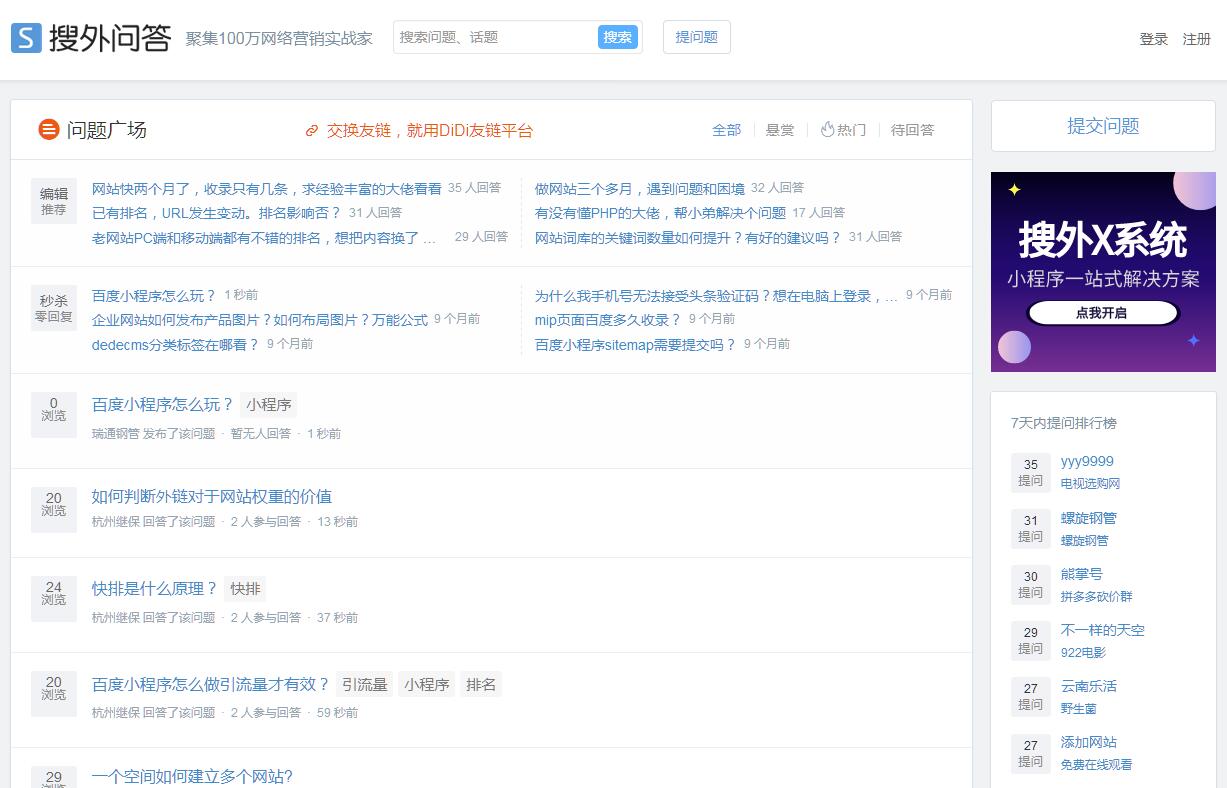Show the 待回答 questions tab
1227x788 pixels.
point(912,130)
